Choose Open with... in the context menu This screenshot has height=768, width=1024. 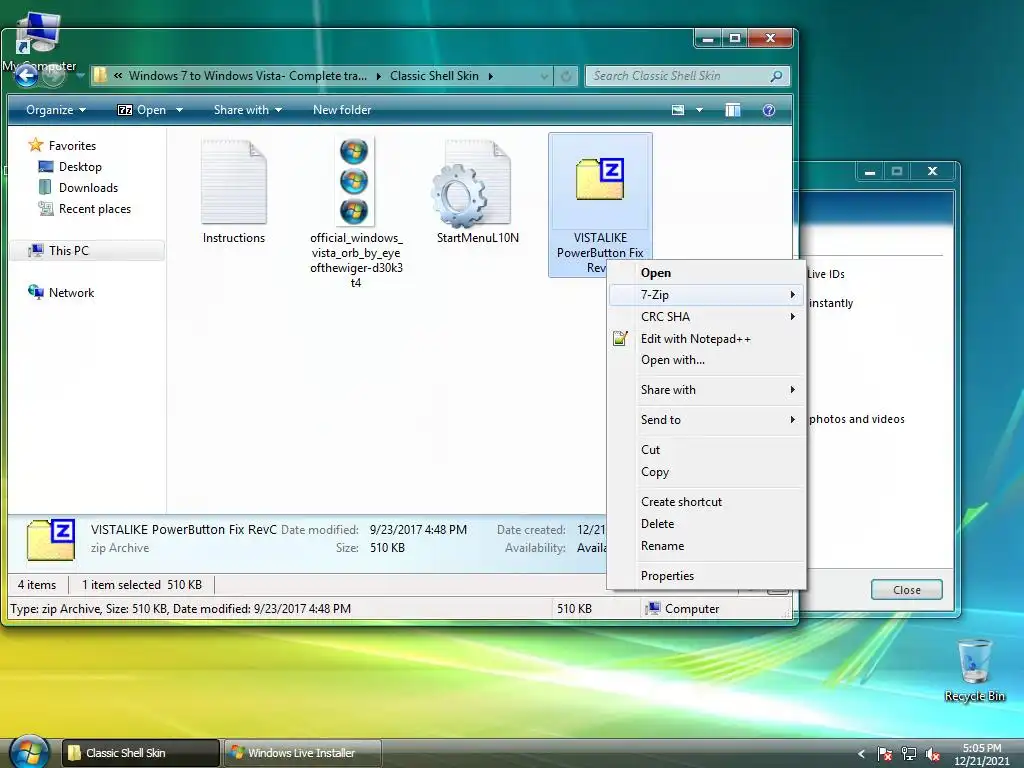click(706, 360)
